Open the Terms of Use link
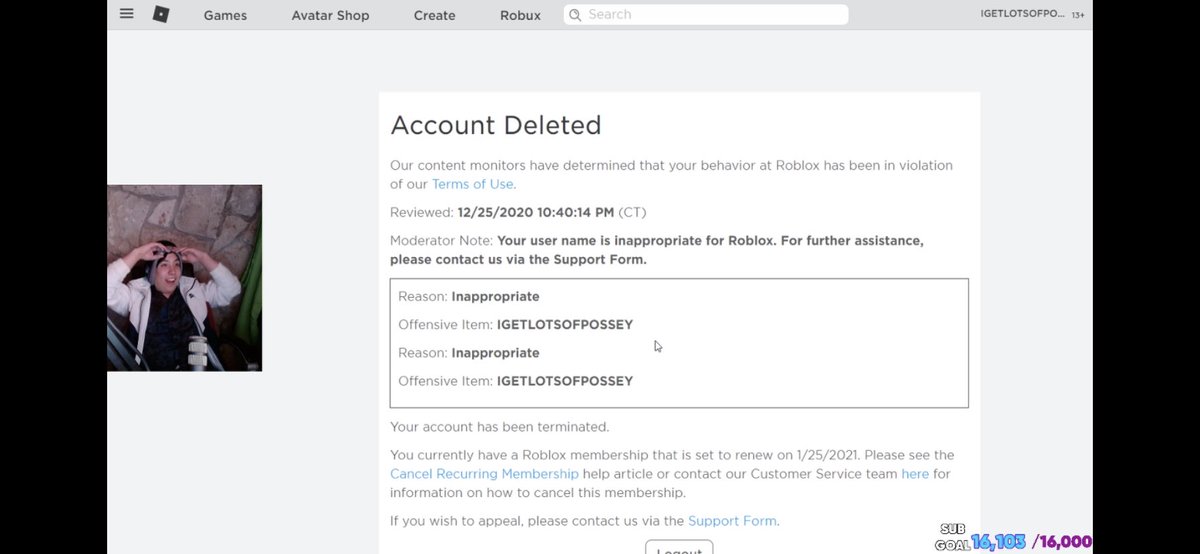1200x554 pixels. pyautogui.click(x=472, y=184)
